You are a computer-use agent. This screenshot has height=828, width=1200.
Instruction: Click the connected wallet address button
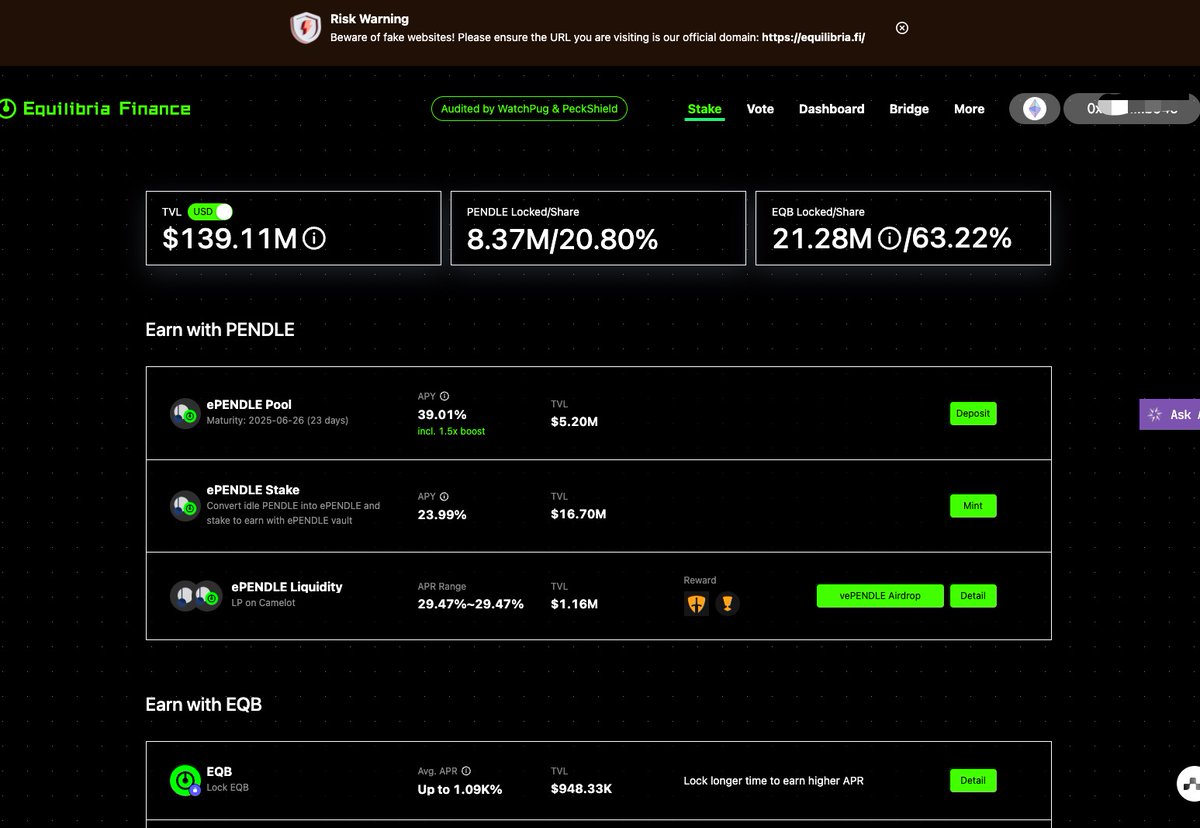(x=1131, y=109)
